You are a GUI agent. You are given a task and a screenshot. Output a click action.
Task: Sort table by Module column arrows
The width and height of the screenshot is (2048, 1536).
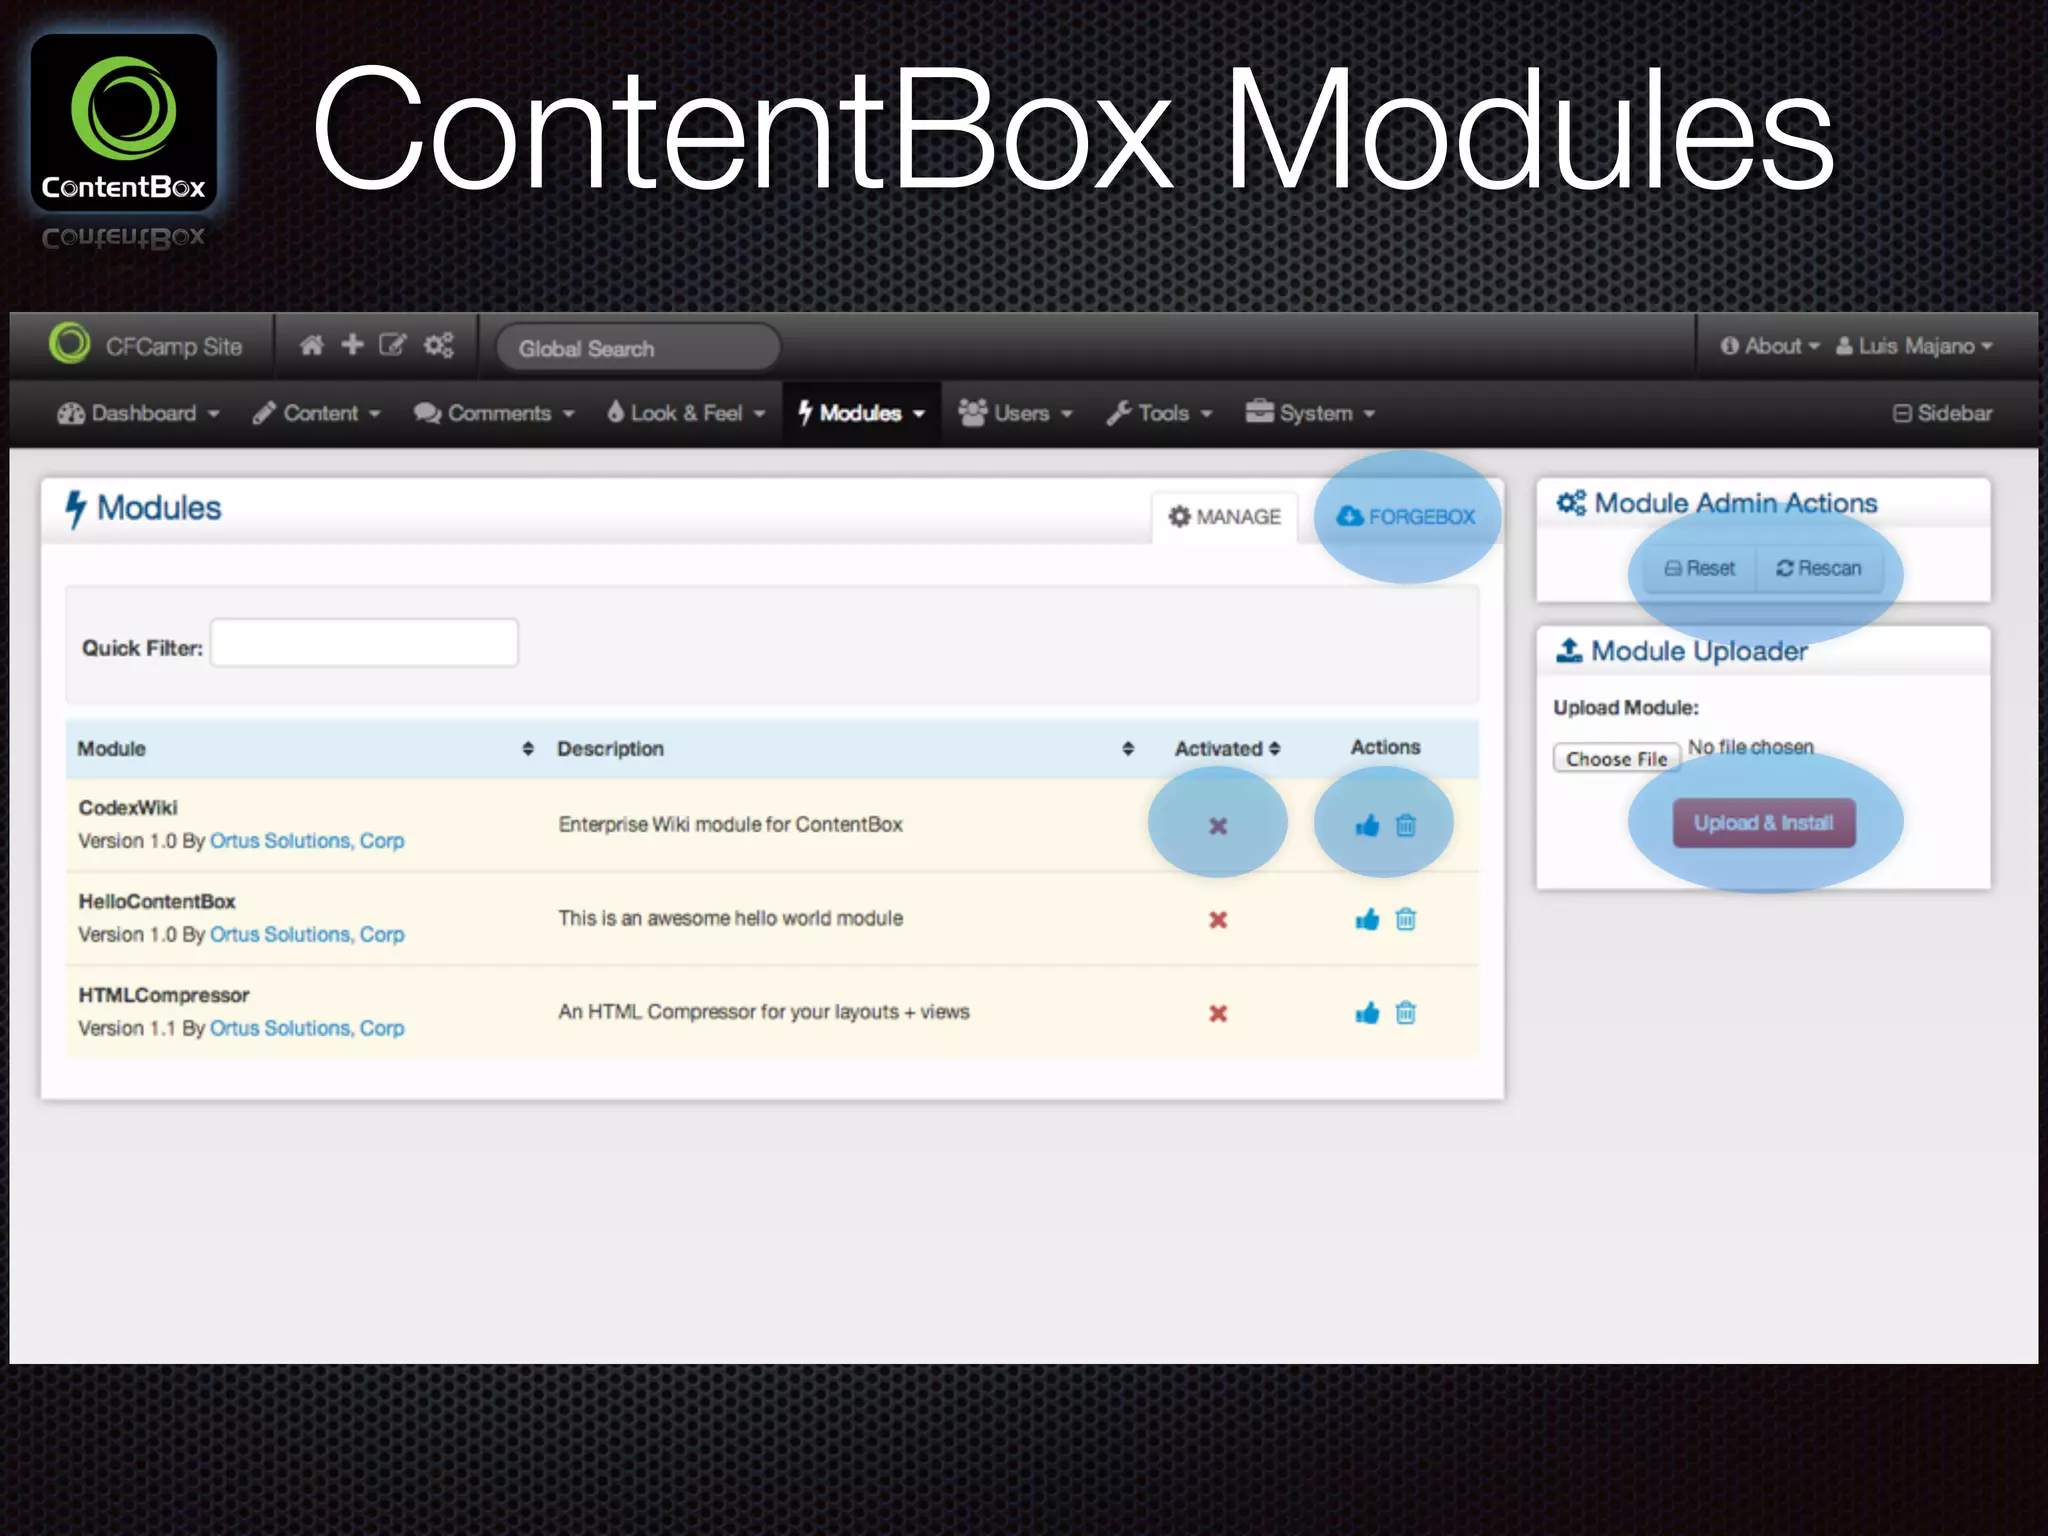coord(528,749)
